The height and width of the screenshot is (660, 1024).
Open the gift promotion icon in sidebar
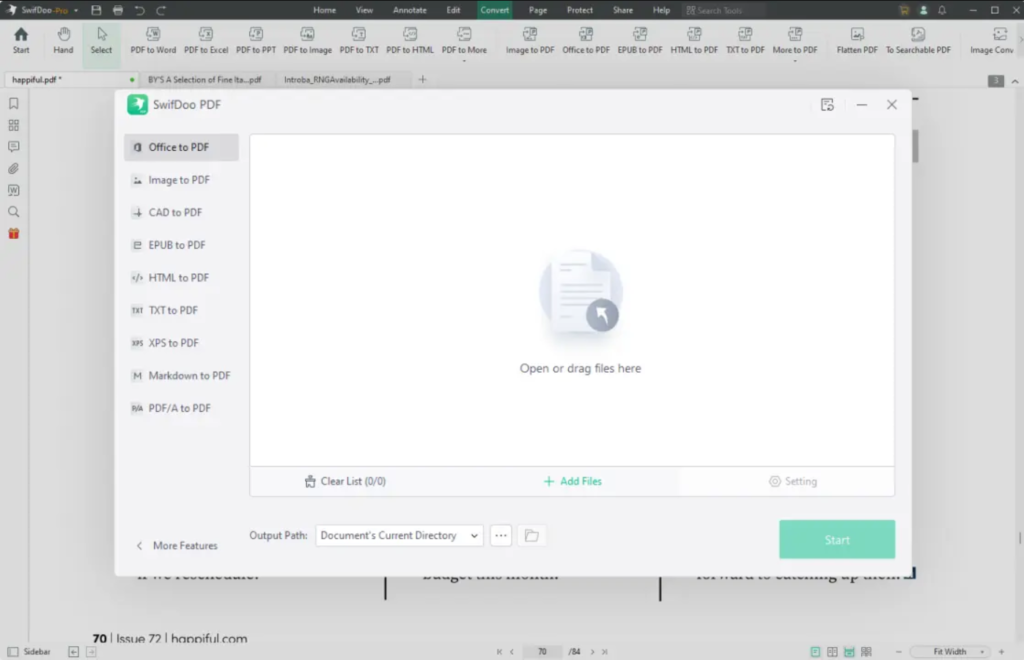14,233
